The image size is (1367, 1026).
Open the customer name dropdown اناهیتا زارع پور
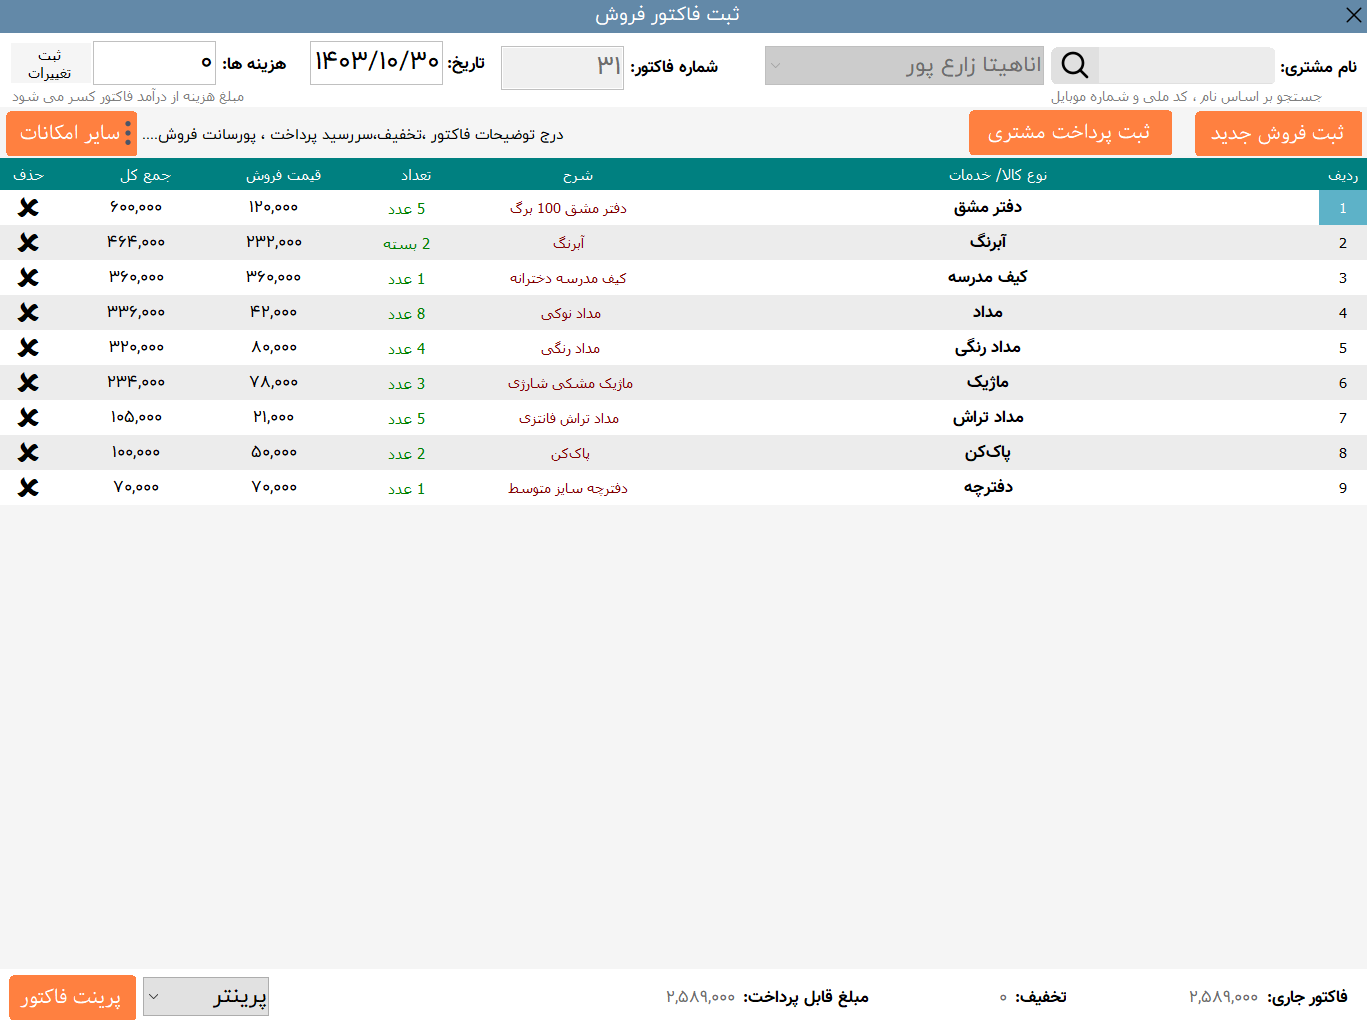pyautogui.click(x=904, y=65)
